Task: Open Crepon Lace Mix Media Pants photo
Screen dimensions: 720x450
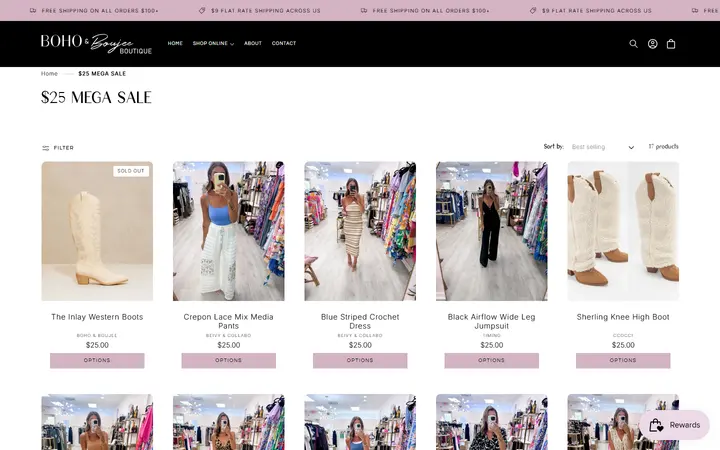Action: 229,231
